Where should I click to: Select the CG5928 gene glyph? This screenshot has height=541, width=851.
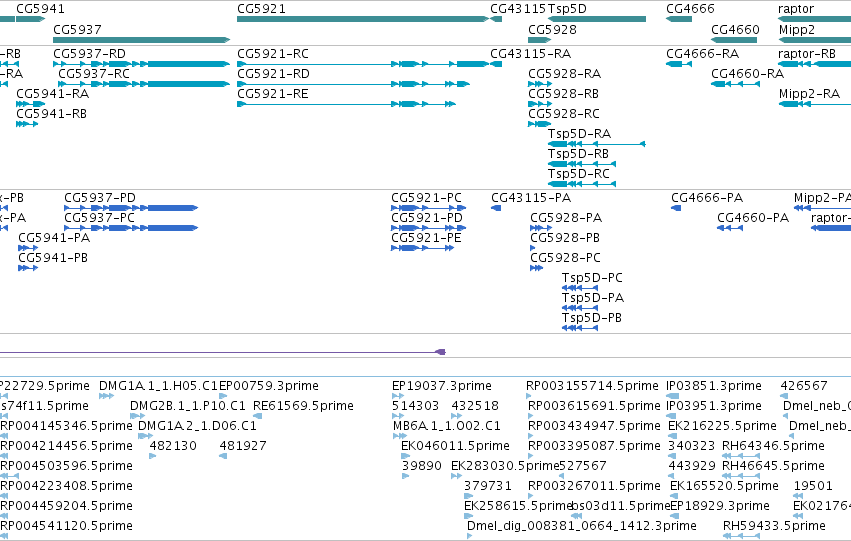(x=539, y=40)
